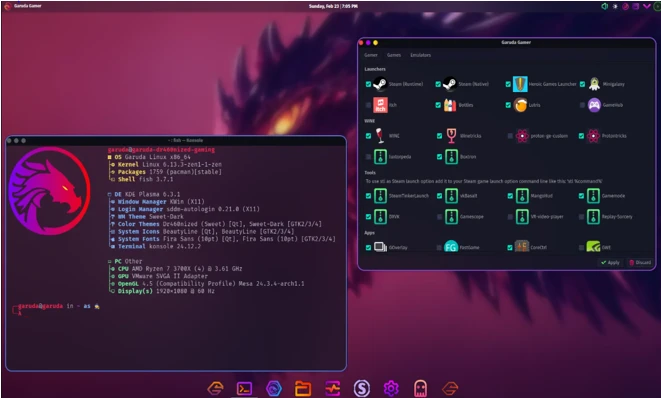This screenshot has width=661, height=398.
Task: Click the Steam (Native) launcher icon
Action: point(450,84)
